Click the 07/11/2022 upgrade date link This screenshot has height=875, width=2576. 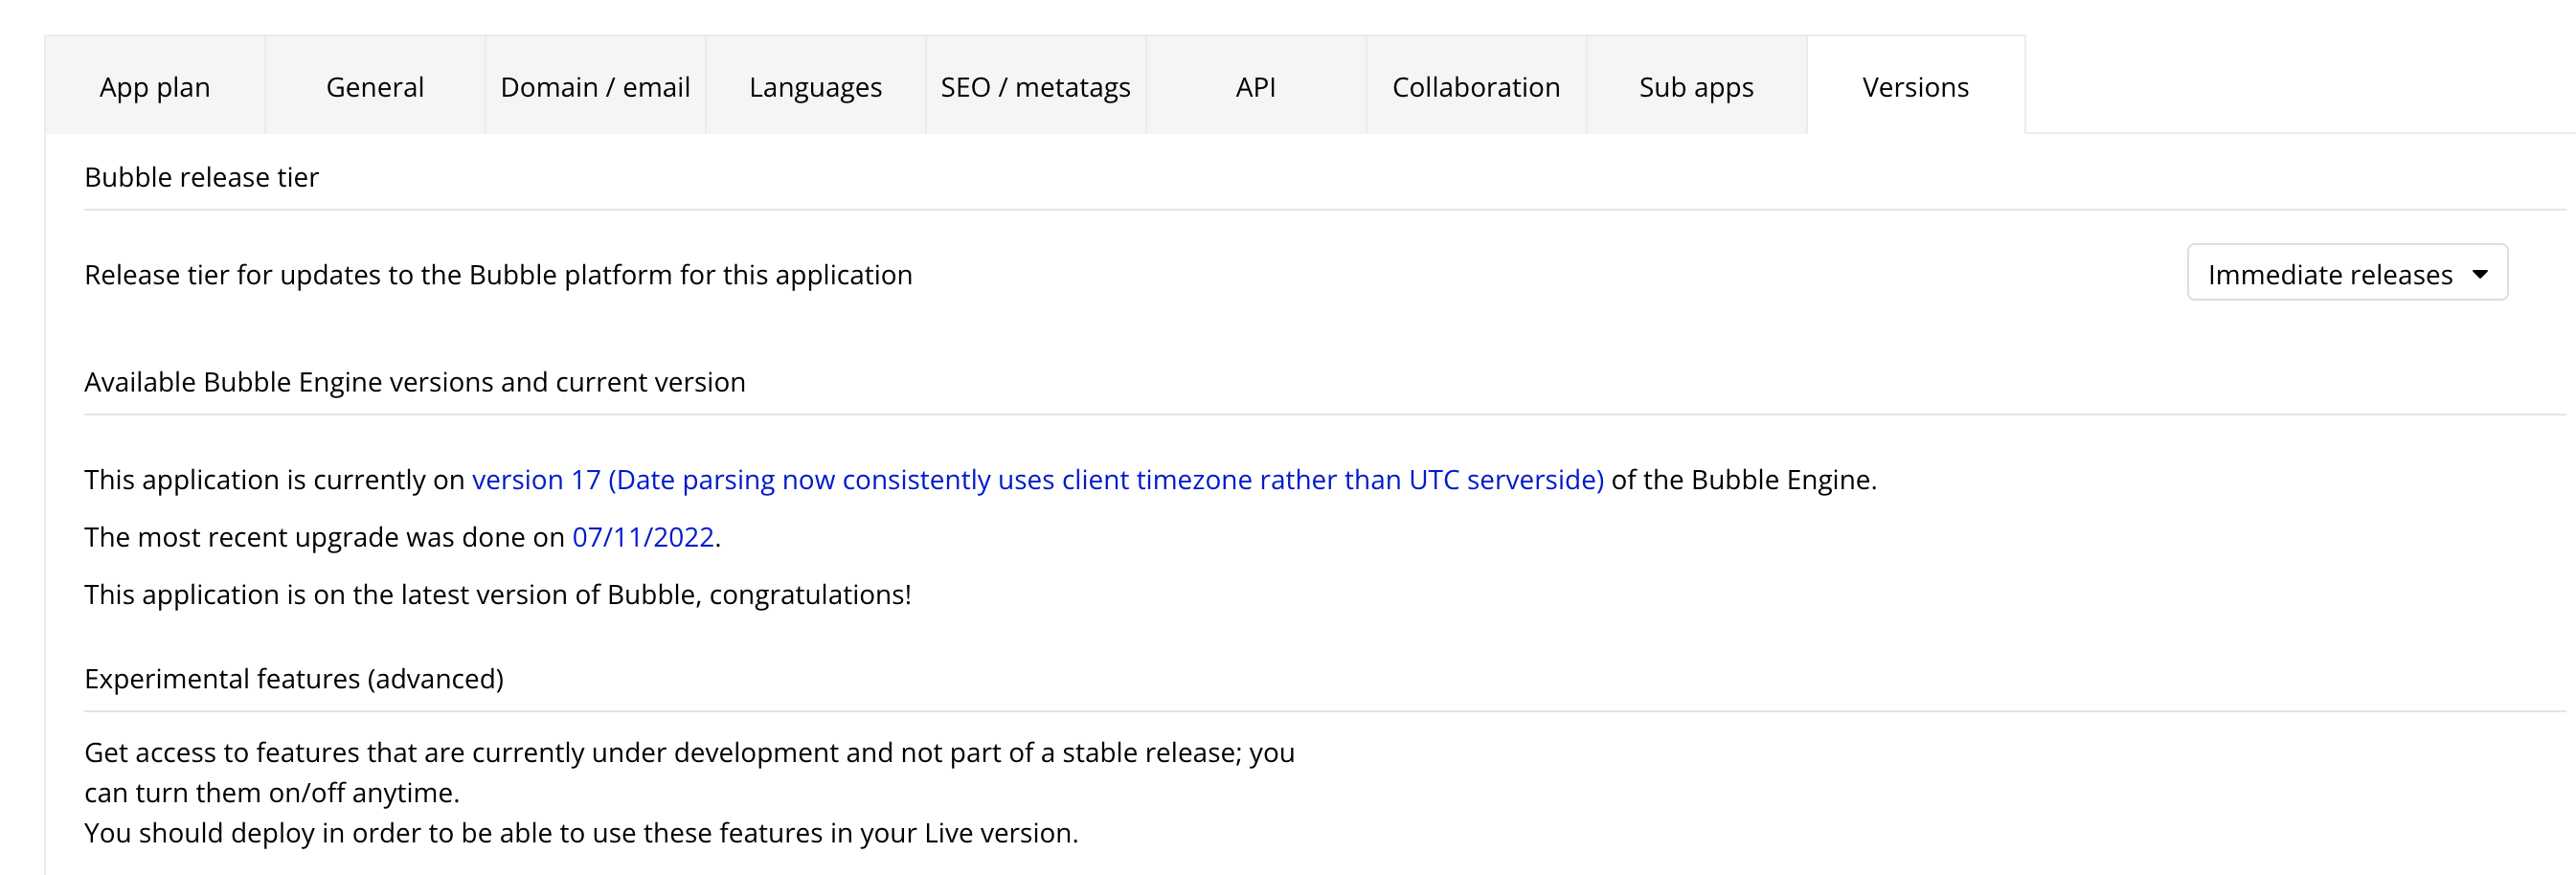[x=643, y=537]
